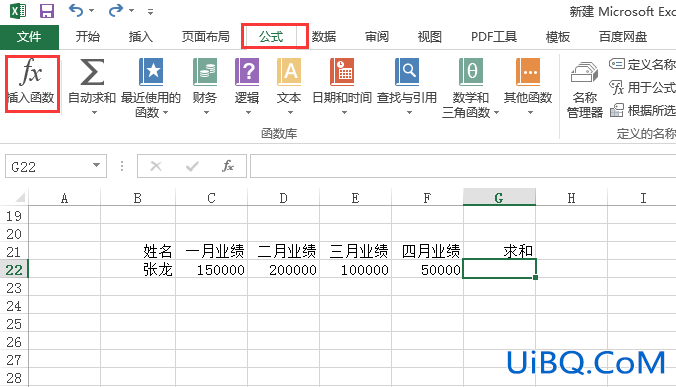Select cell containing 150000
Screen dimensions: 676x387
pyautogui.click(x=212, y=269)
